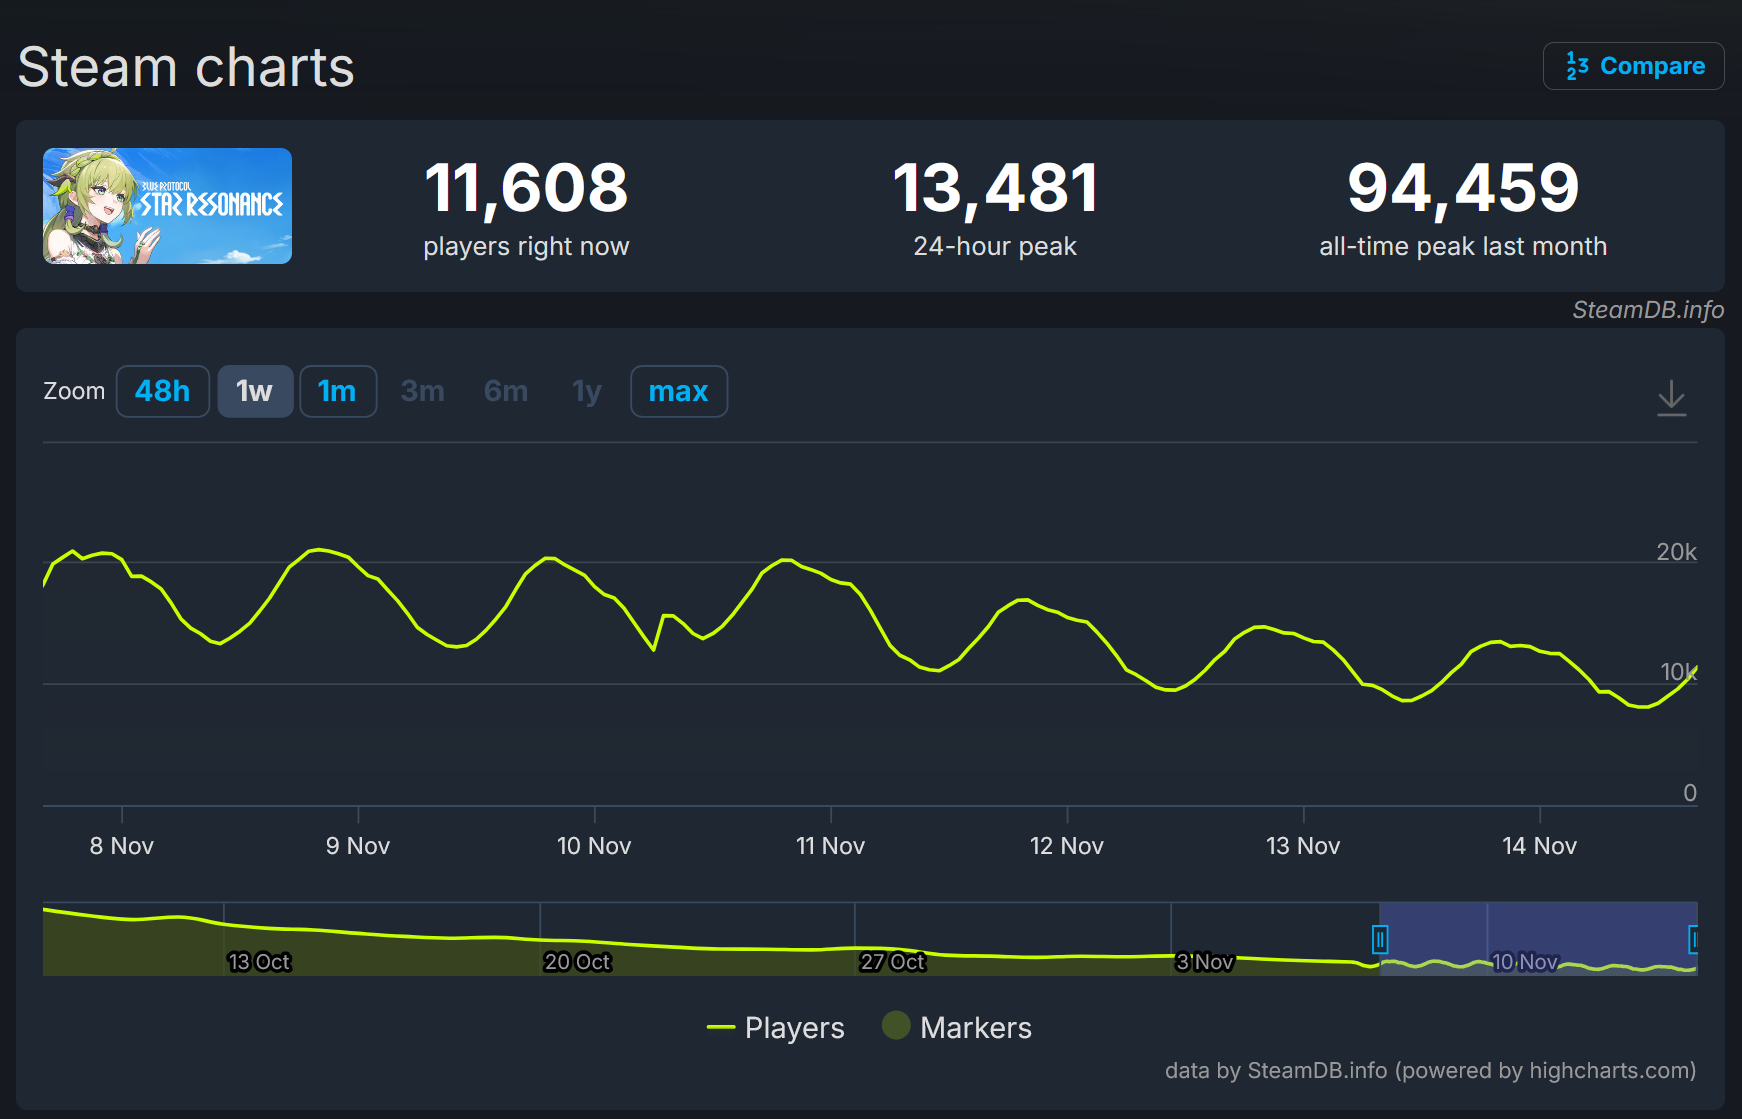This screenshot has height=1119, width=1742.
Task: Click the 9 Nov axis label
Action: click(358, 846)
